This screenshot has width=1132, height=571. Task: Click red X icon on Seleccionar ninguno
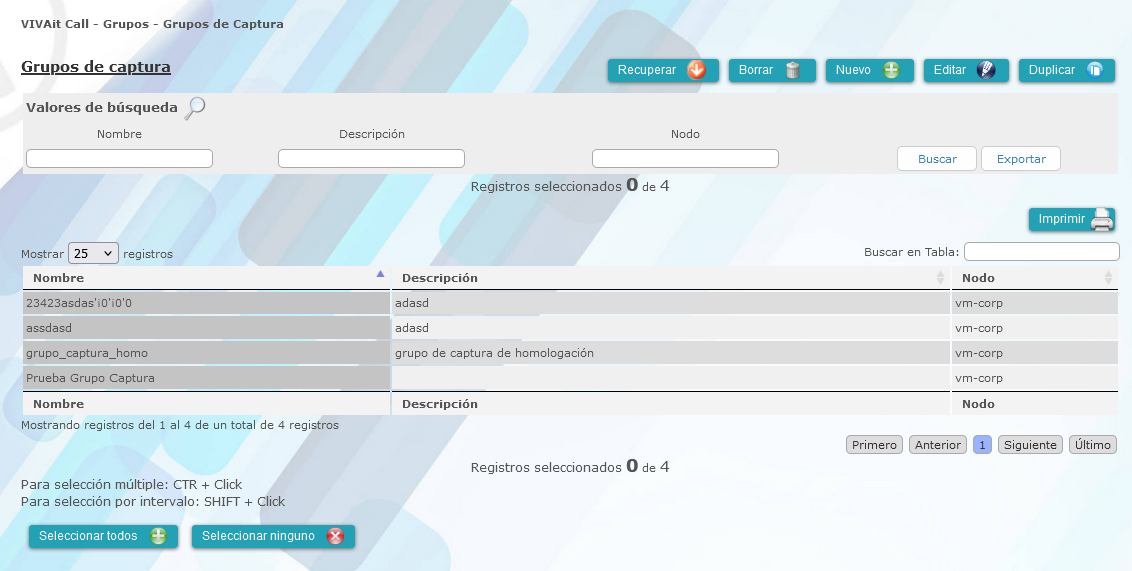[336, 536]
